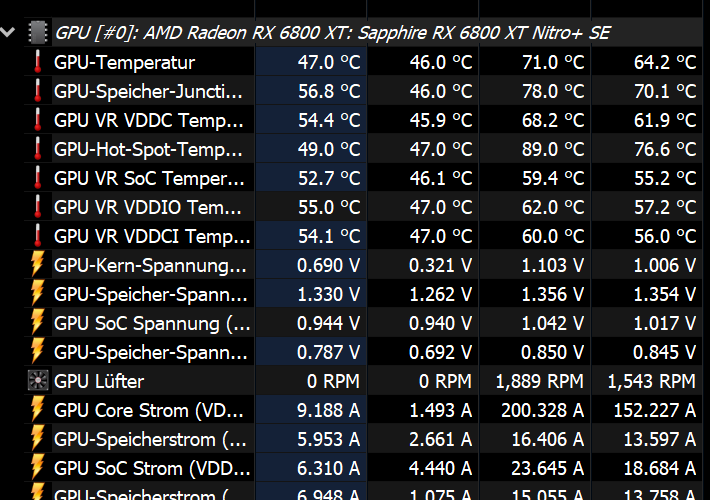Select the GPU Lüfter sensor label

pos(99,381)
